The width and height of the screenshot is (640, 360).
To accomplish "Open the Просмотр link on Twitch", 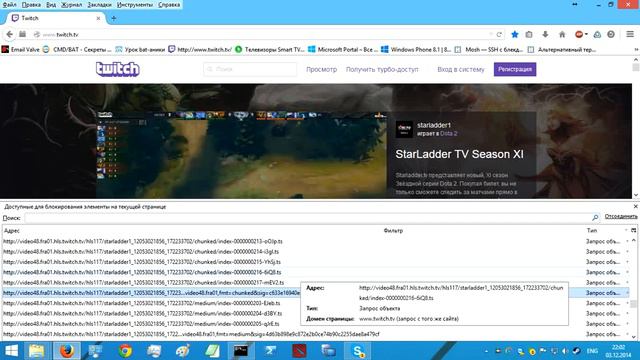I will coord(321,69).
